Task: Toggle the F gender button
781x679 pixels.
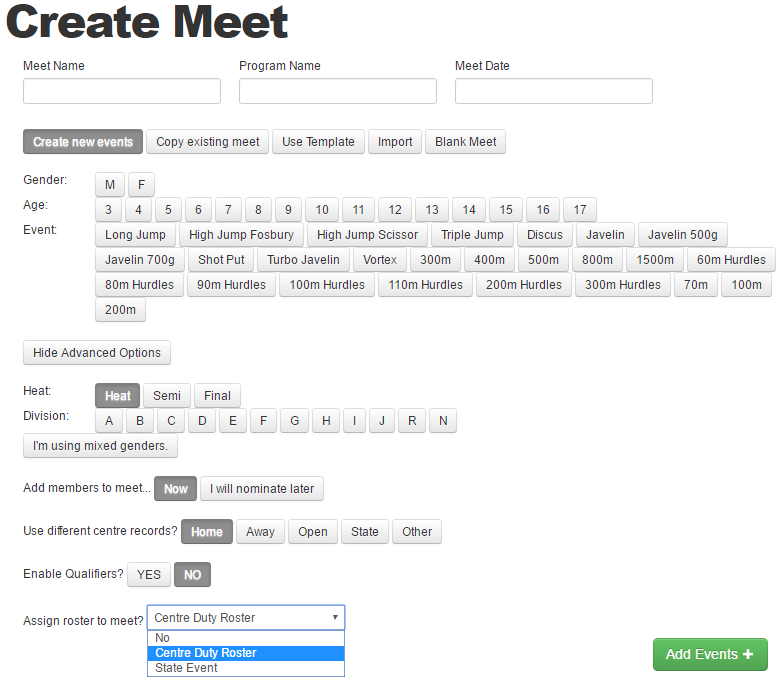Action: pyautogui.click(x=141, y=185)
